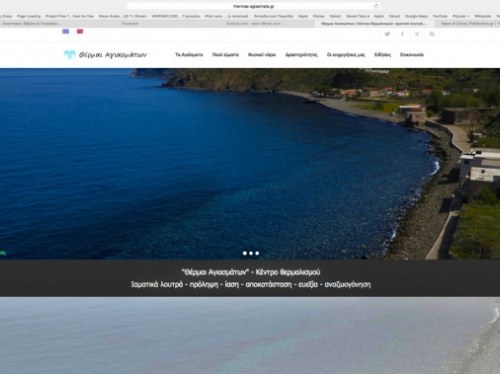Select the third slideshow dot
Screen dimensions: 500x374
pos(257,253)
